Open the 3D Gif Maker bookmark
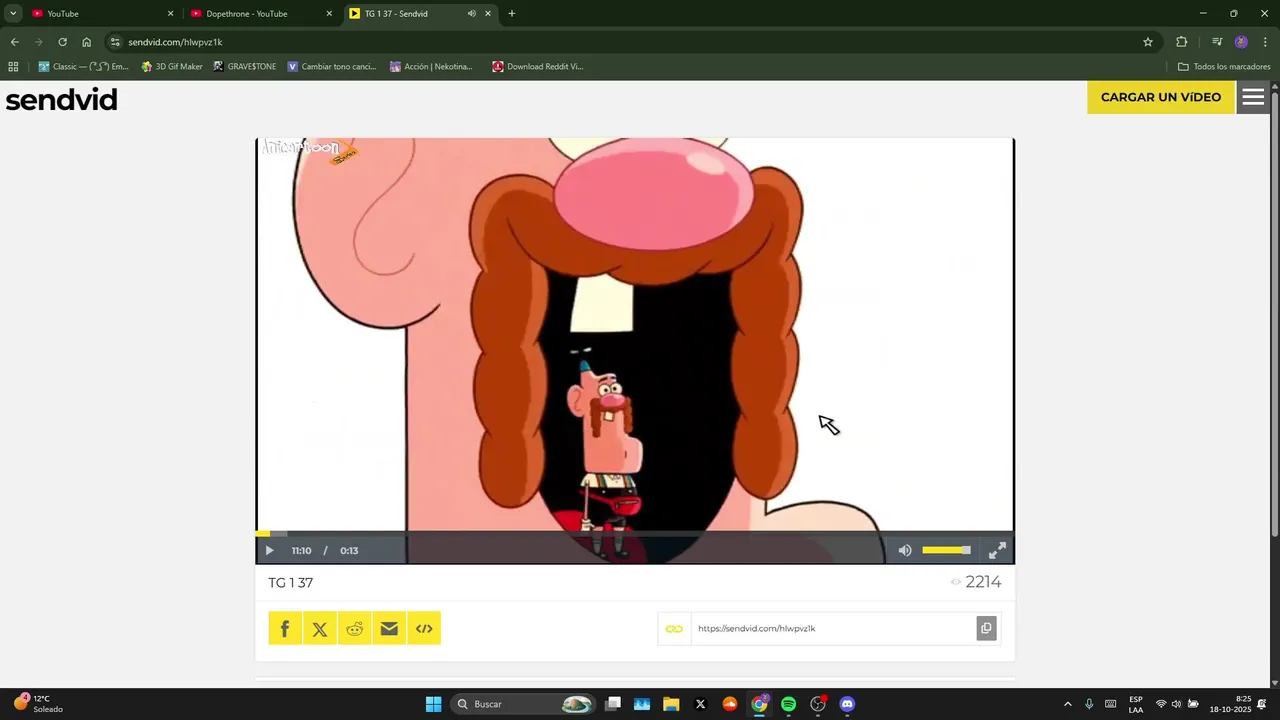Viewport: 1280px width, 720px height. [172, 67]
